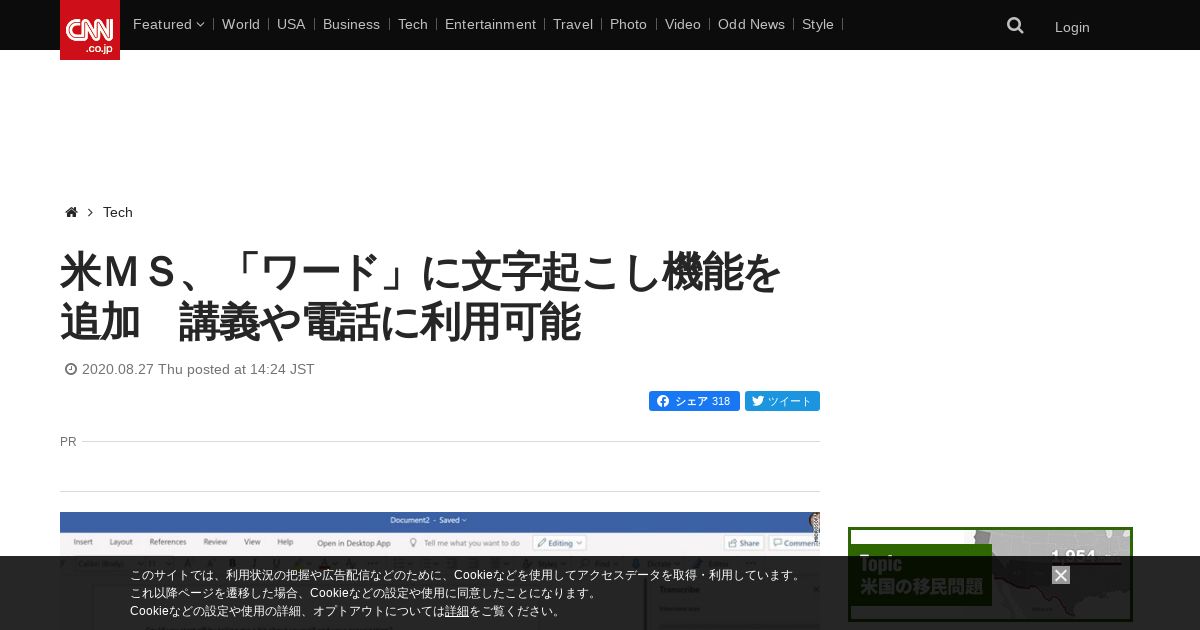The height and width of the screenshot is (630, 1200).
Task: Tweet this article
Action: tap(782, 401)
